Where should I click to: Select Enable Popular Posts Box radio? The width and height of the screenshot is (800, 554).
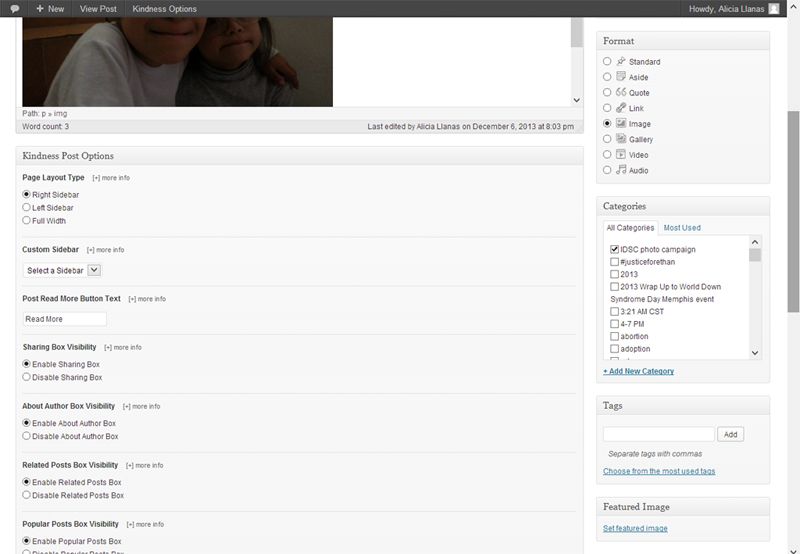pyautogui.click(x=27, y=541)
